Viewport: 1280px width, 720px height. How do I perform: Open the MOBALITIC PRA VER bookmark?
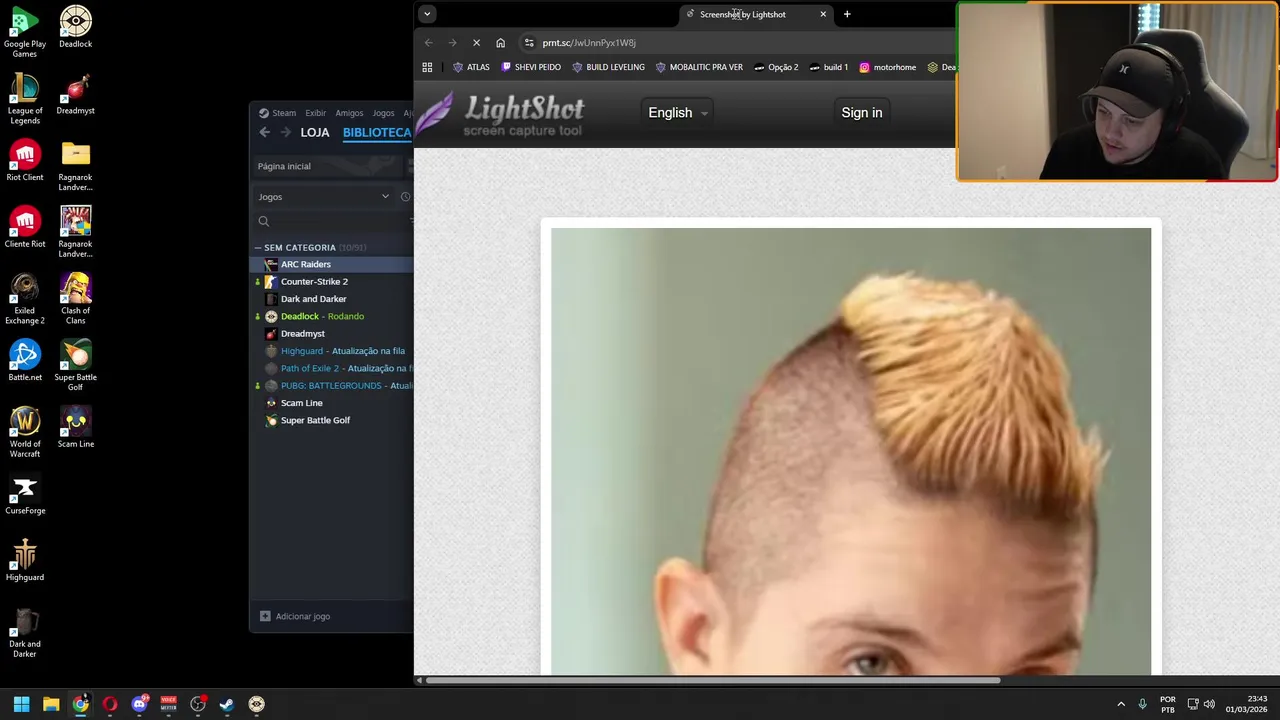[699, 67]
